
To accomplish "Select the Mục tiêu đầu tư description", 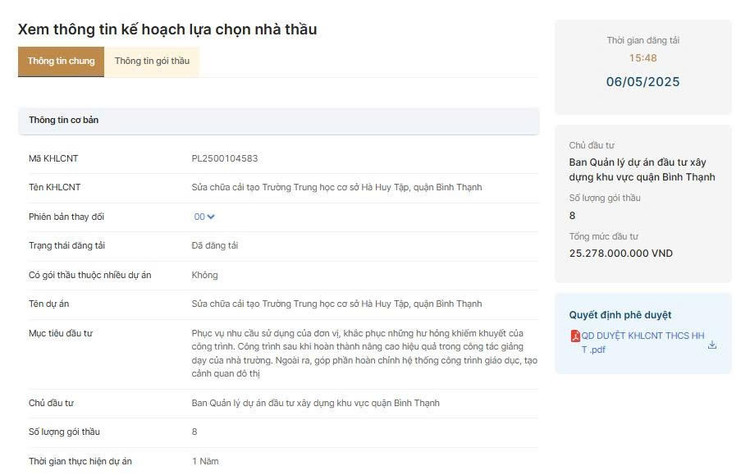I will pos(364,353).
